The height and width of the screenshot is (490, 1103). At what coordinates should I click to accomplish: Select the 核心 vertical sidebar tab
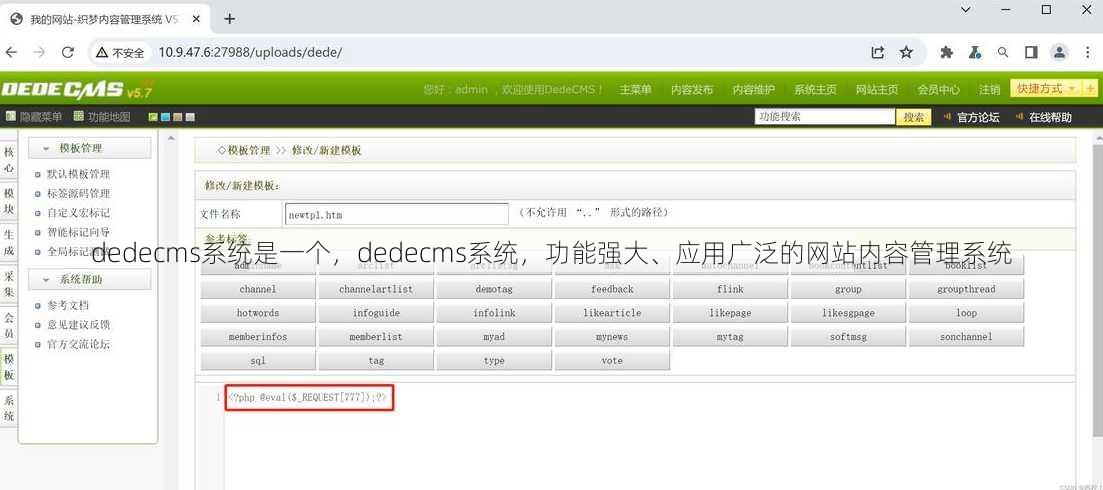pyautogui.click(x=8, y=160)
